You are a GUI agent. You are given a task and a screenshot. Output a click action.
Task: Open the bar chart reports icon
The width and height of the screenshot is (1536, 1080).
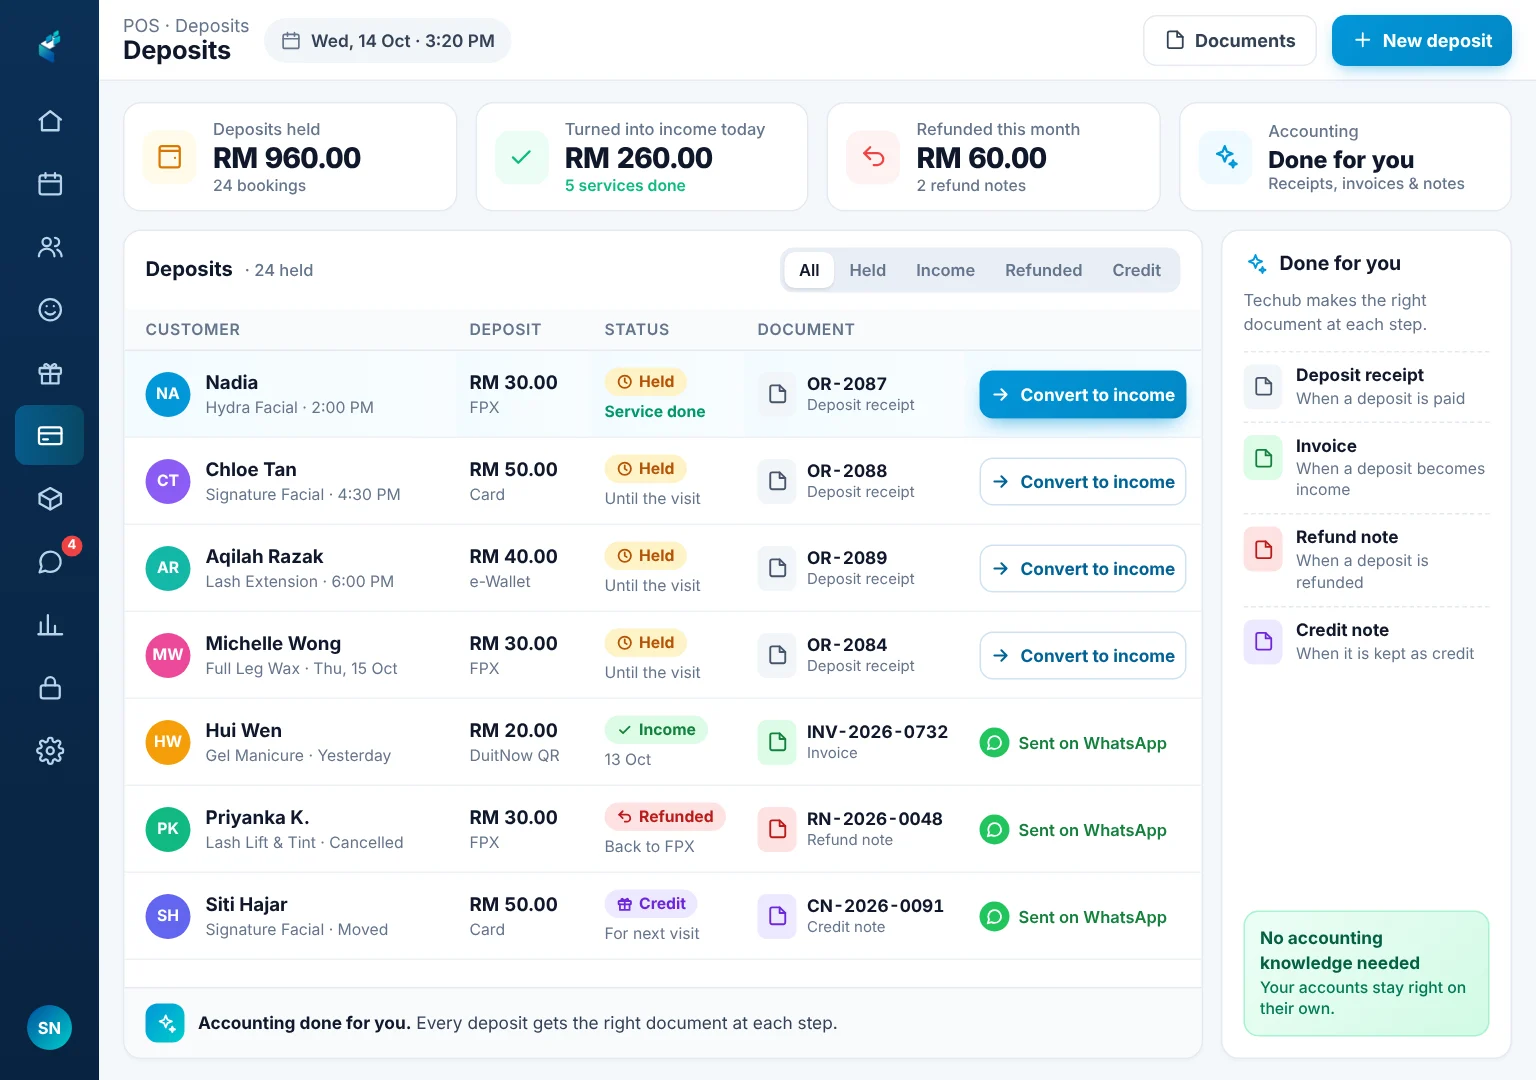click(x=50, y=625)
